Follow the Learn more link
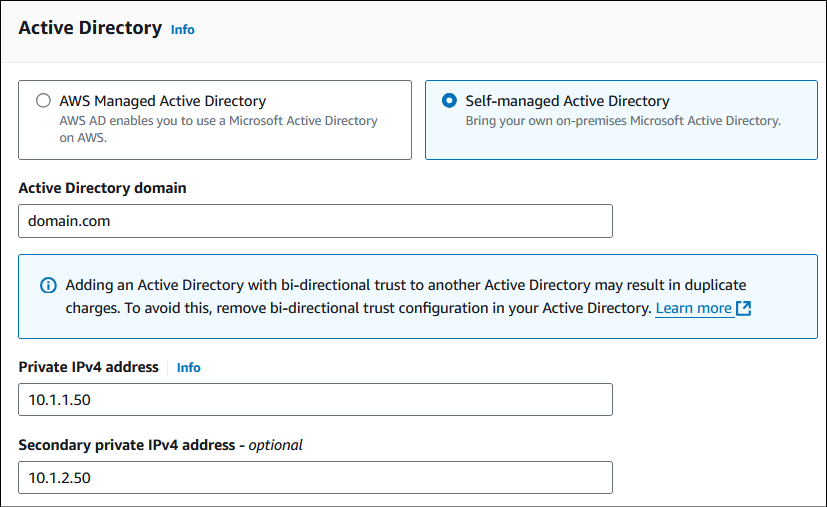Viewport: 827px width, 507px height. point(693,309)
